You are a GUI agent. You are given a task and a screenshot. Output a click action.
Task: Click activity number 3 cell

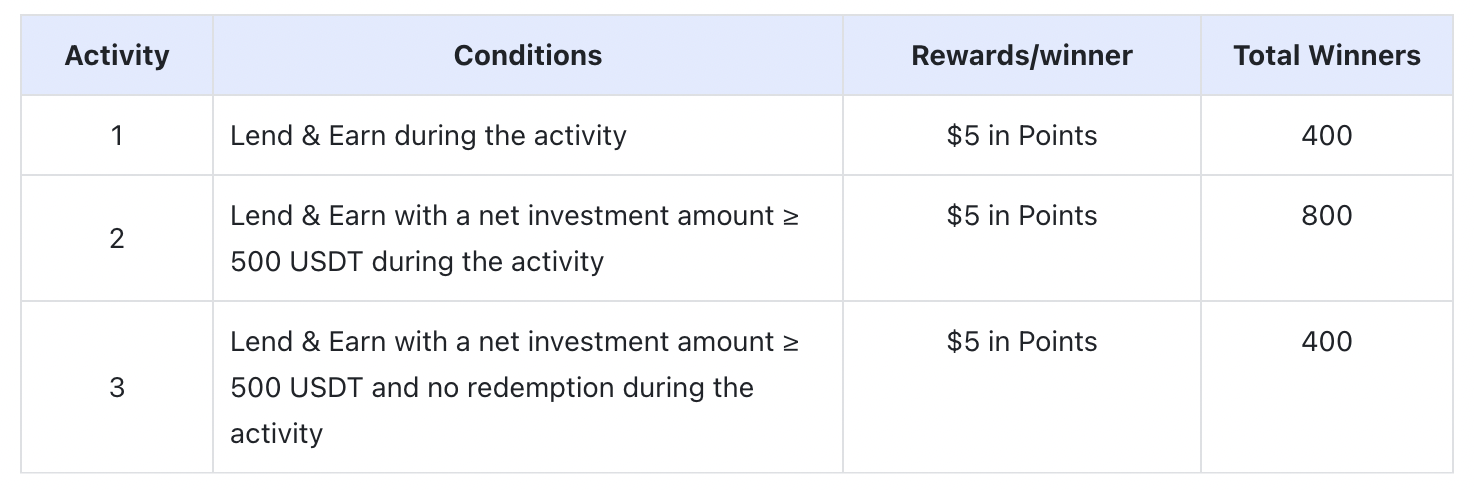click(117, 387)
